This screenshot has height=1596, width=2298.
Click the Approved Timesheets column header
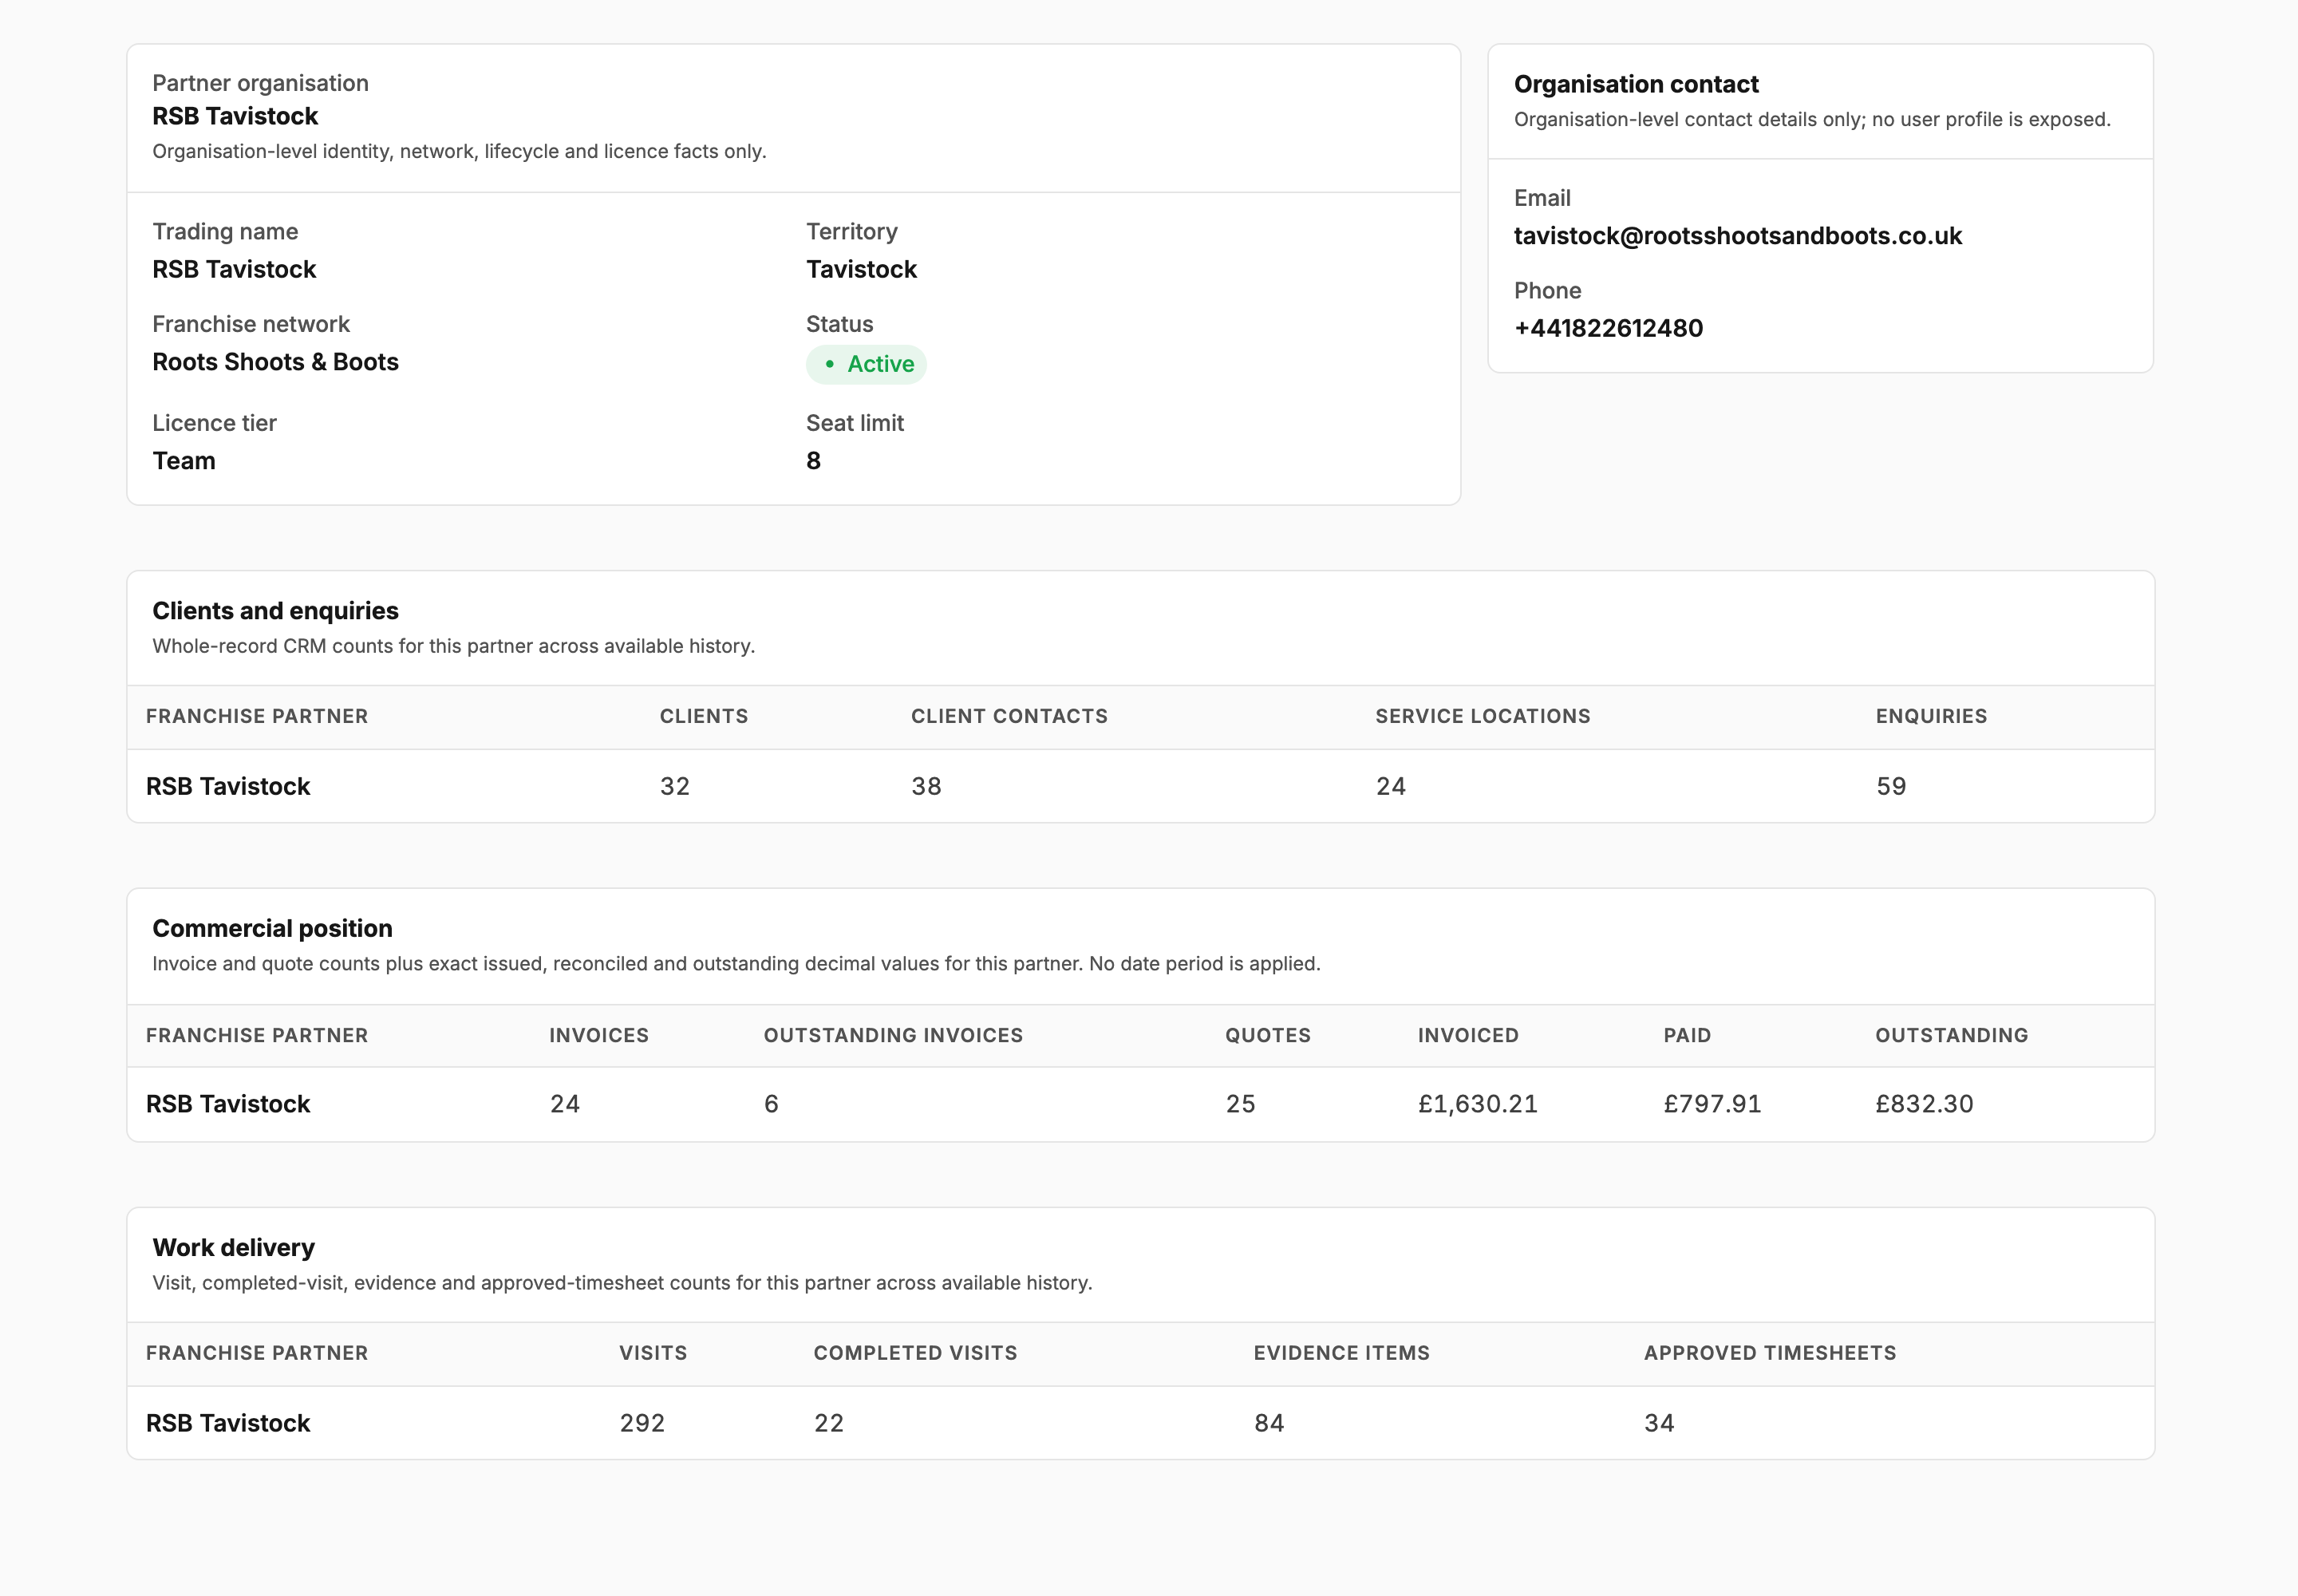[x=1769, y=1353]
